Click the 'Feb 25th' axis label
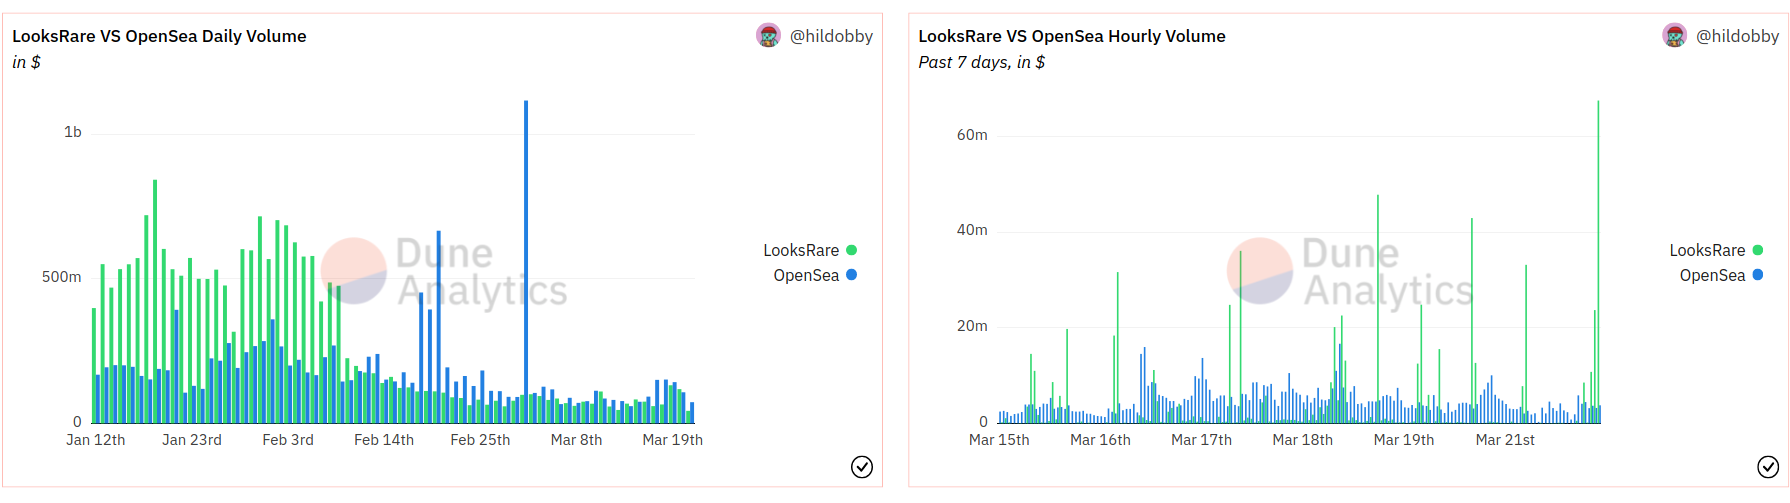The width and height of the screenshot is (1790, 503). coord(480,440)
